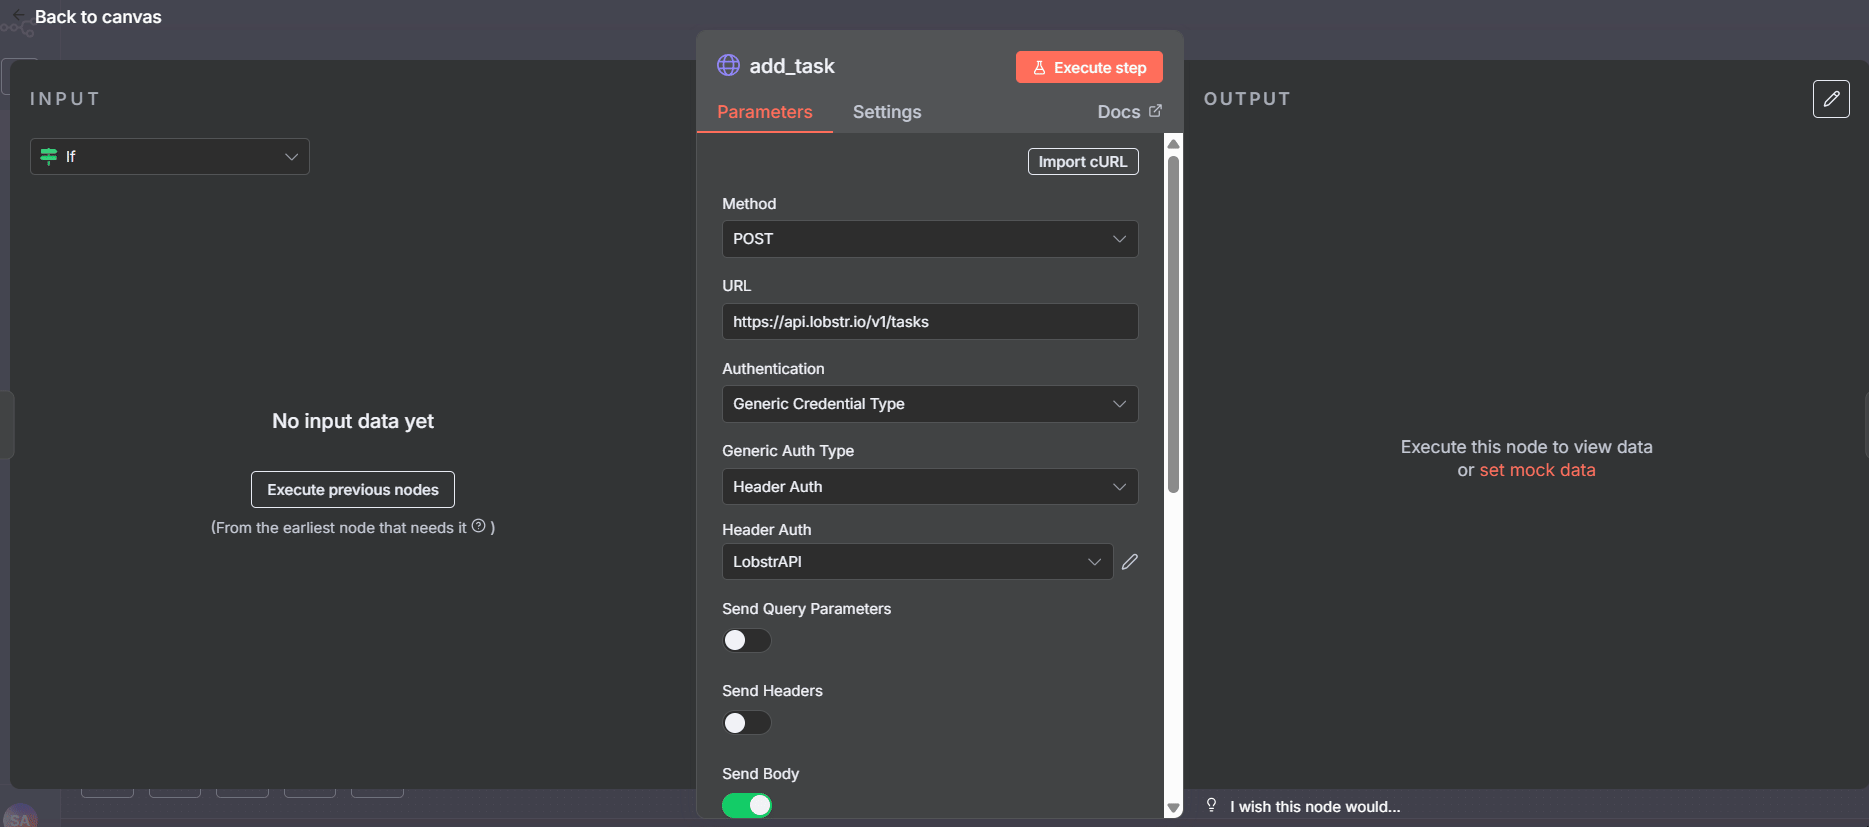Click the If node icon in input selector
Image resolution: width=1869 pixels, height=827 pixels.
(48, 156)
